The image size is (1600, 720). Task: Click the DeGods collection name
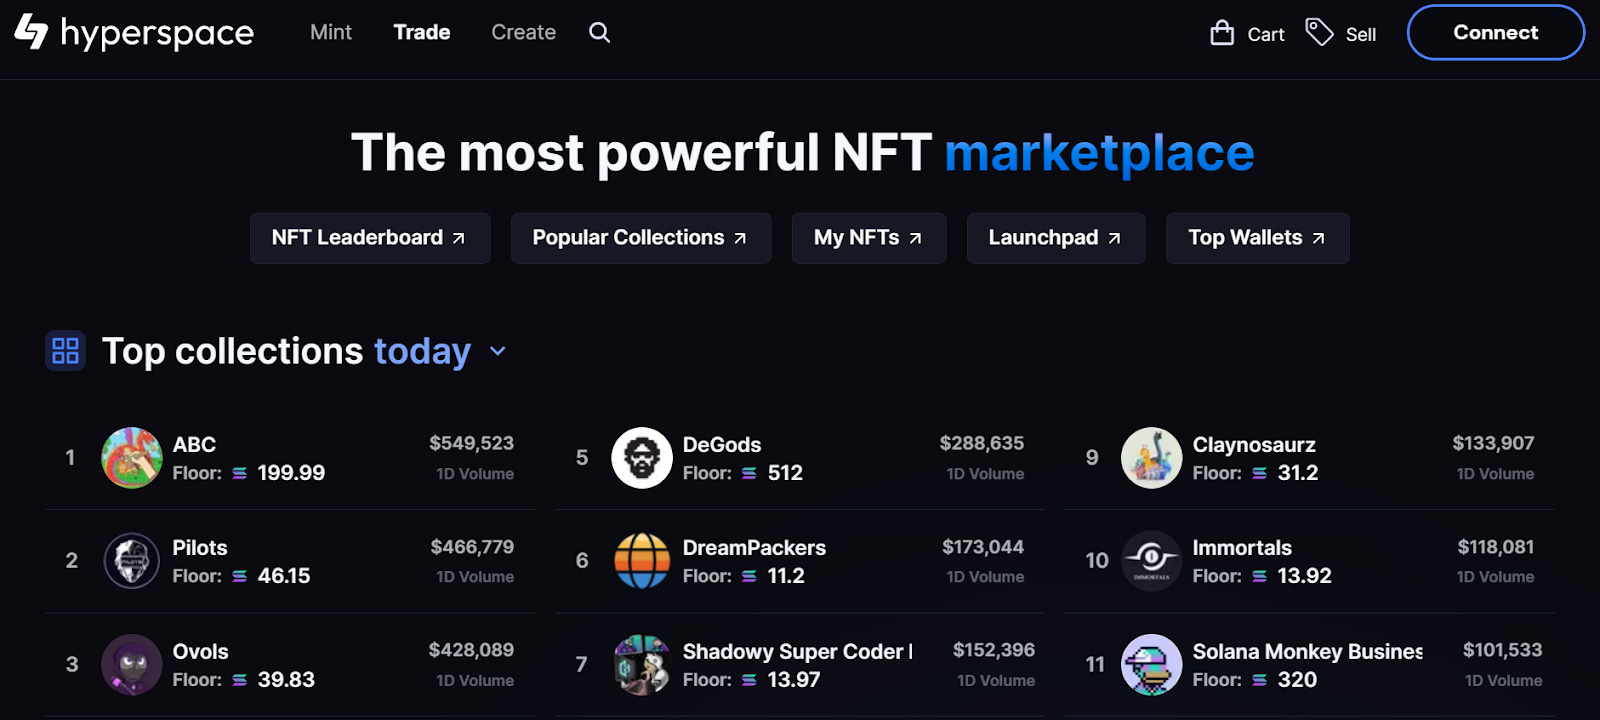722,445
